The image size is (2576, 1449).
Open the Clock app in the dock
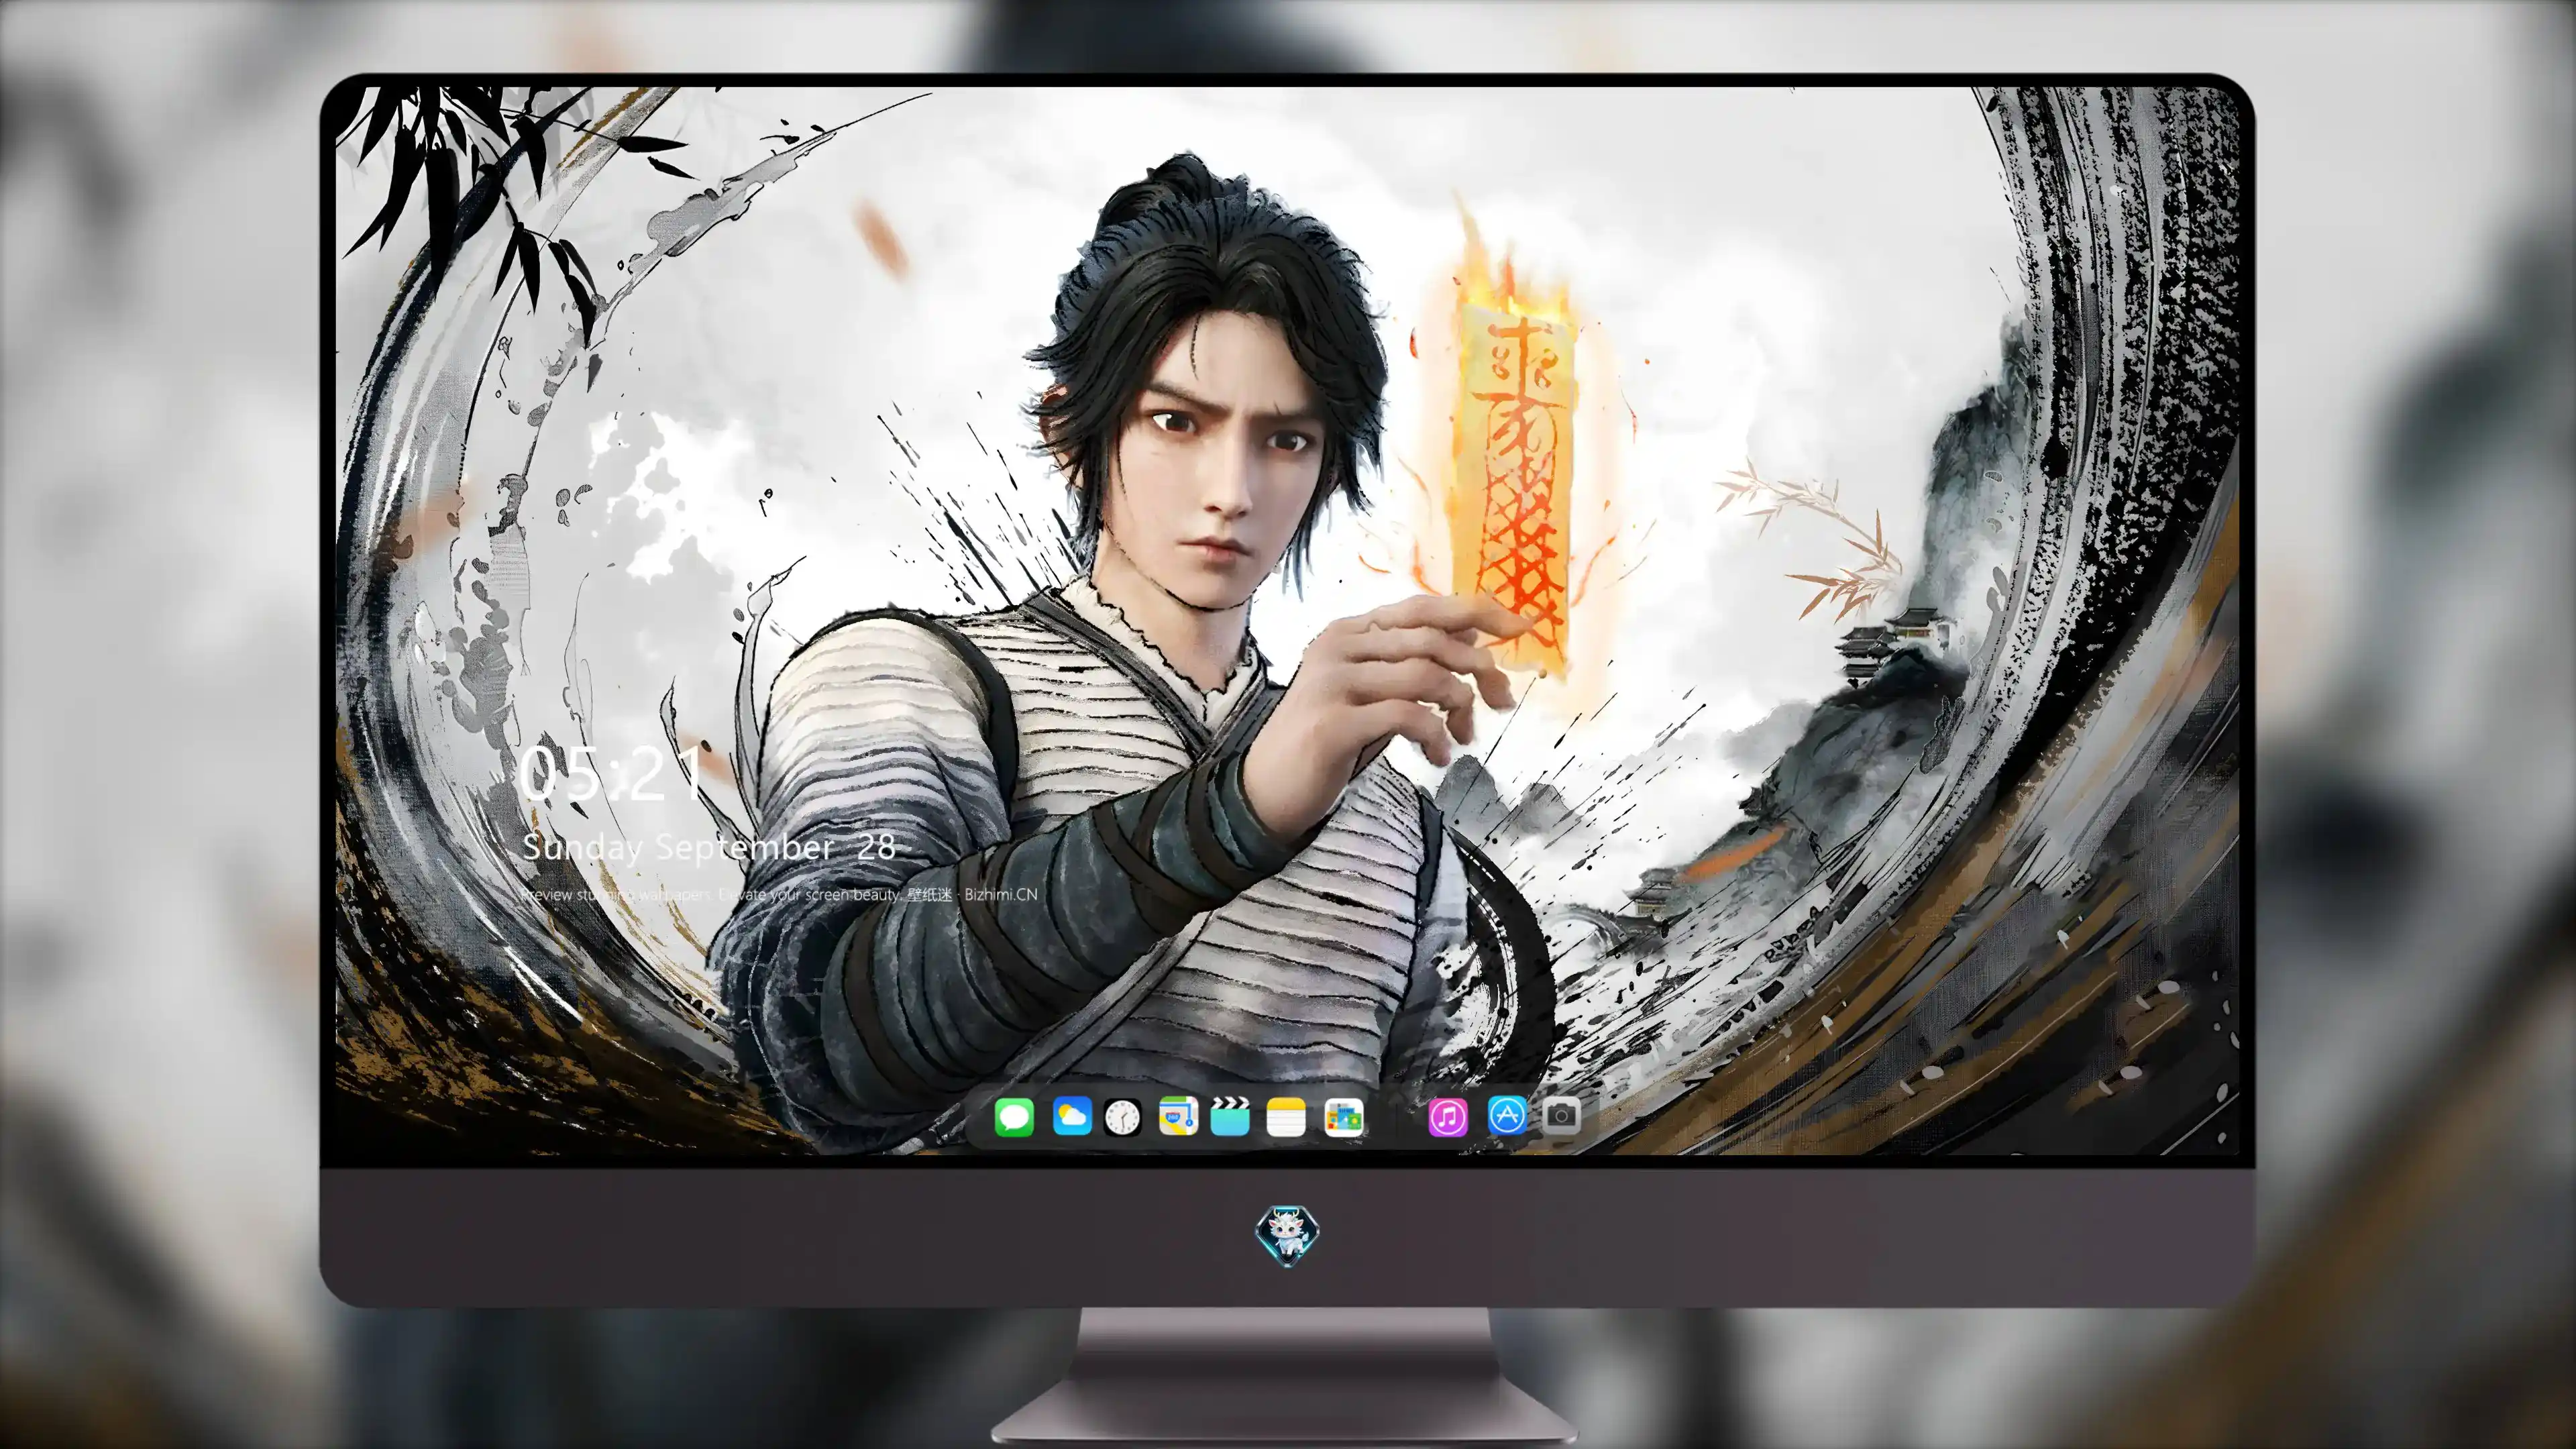point(1123,1117)
